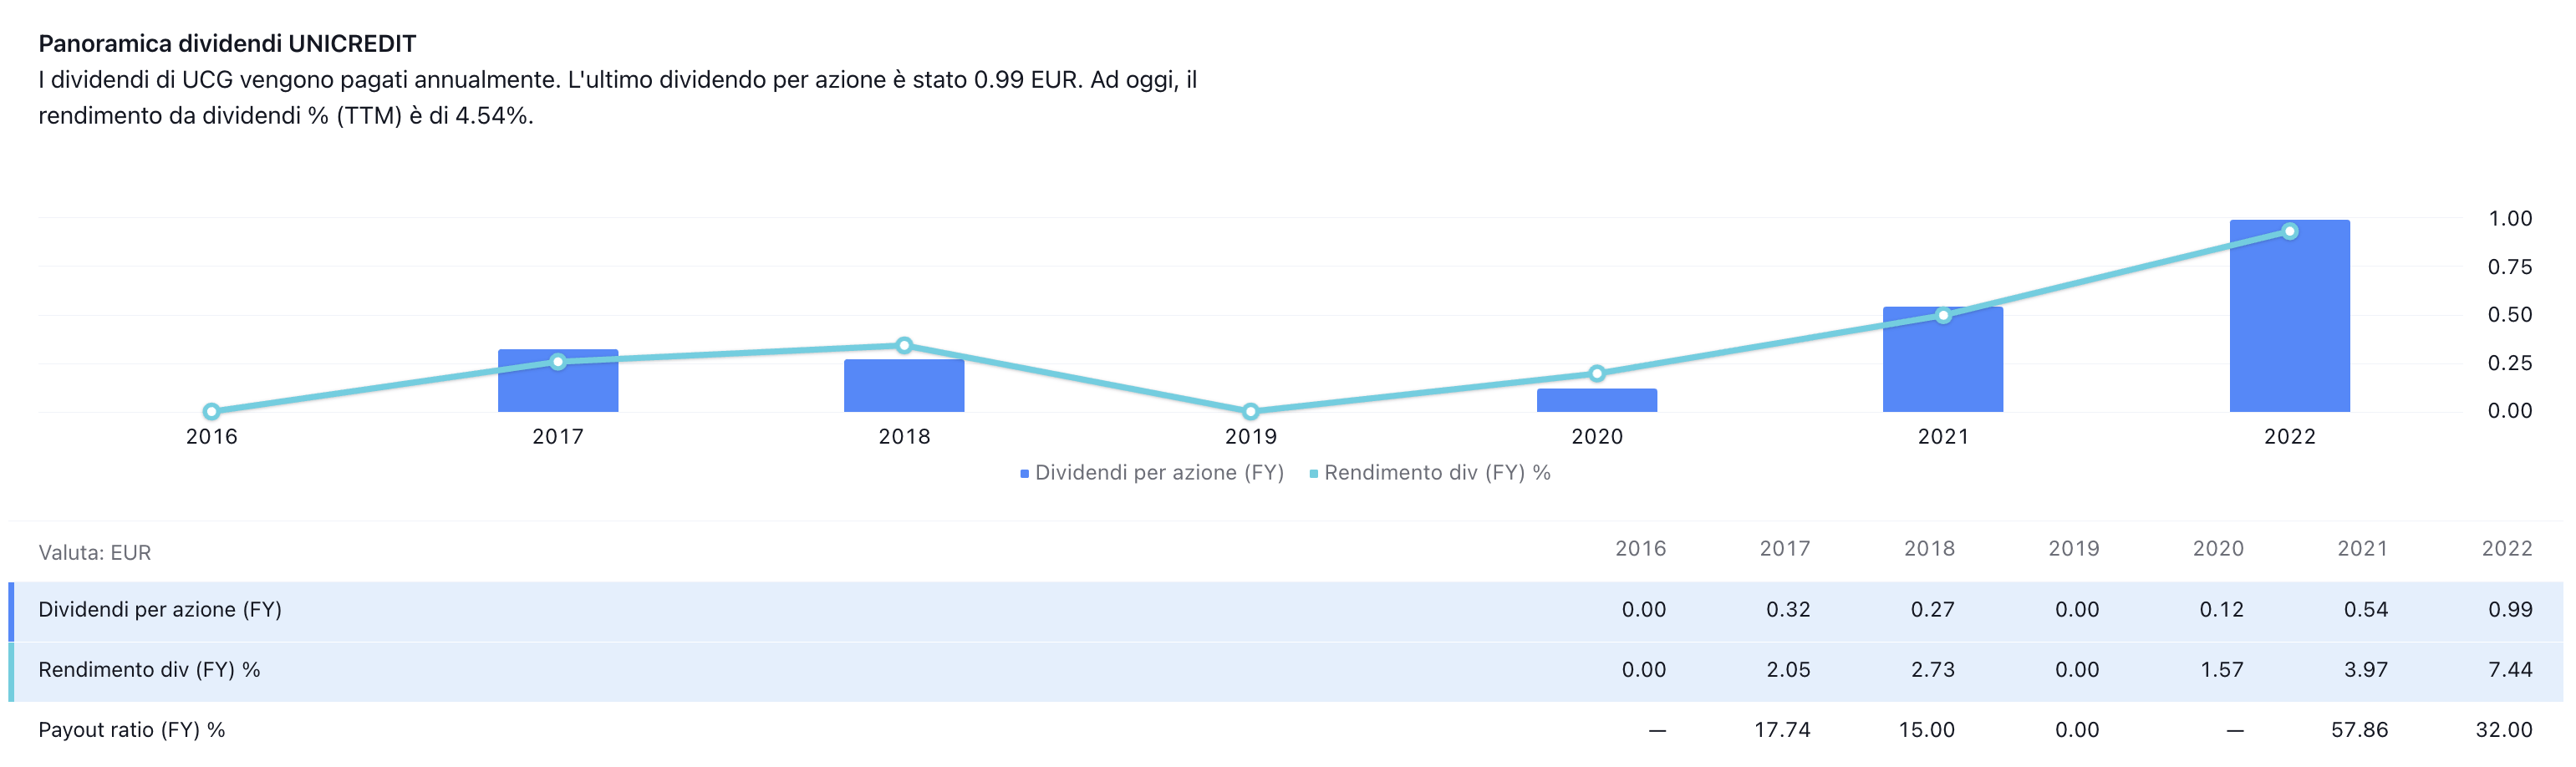Screen dimensions: 2576x767
Task: Select the Payout ratio table row label
Action: tap(132, 730)
